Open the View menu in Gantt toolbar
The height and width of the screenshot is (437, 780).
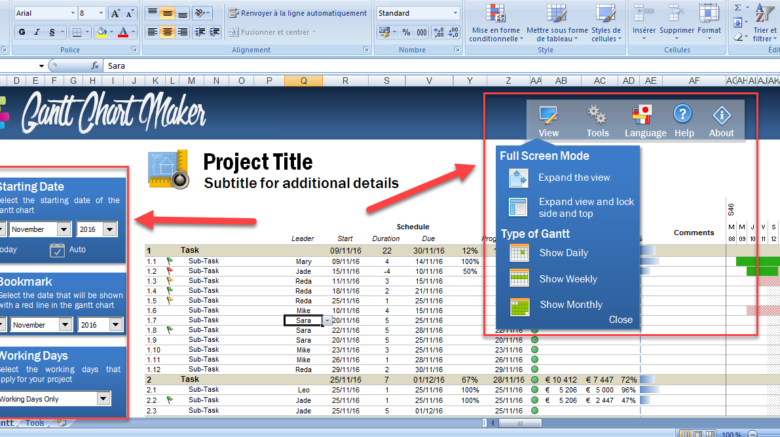click(x=548, y=119)
